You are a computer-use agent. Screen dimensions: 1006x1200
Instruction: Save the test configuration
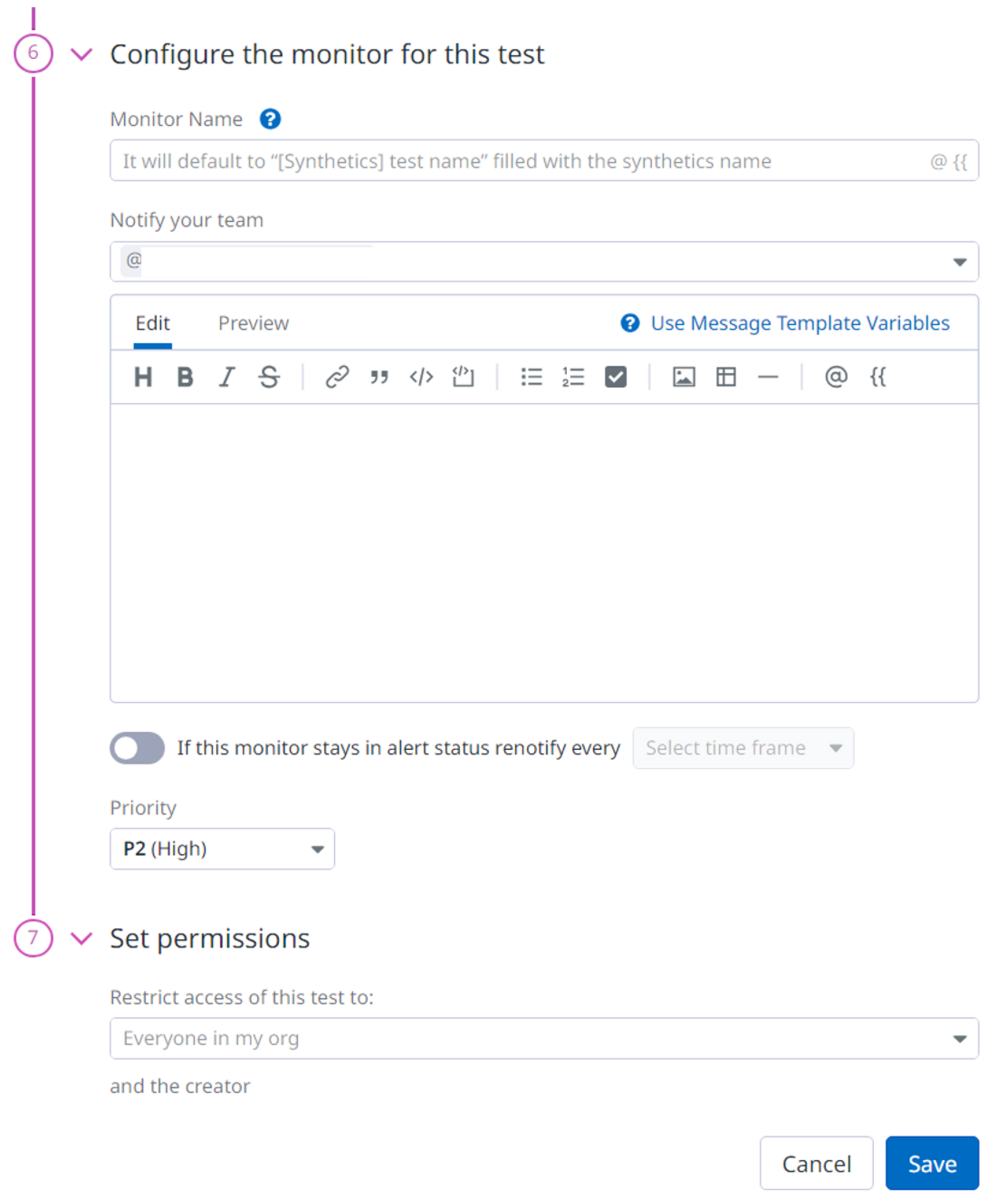tap(932, 1164)
